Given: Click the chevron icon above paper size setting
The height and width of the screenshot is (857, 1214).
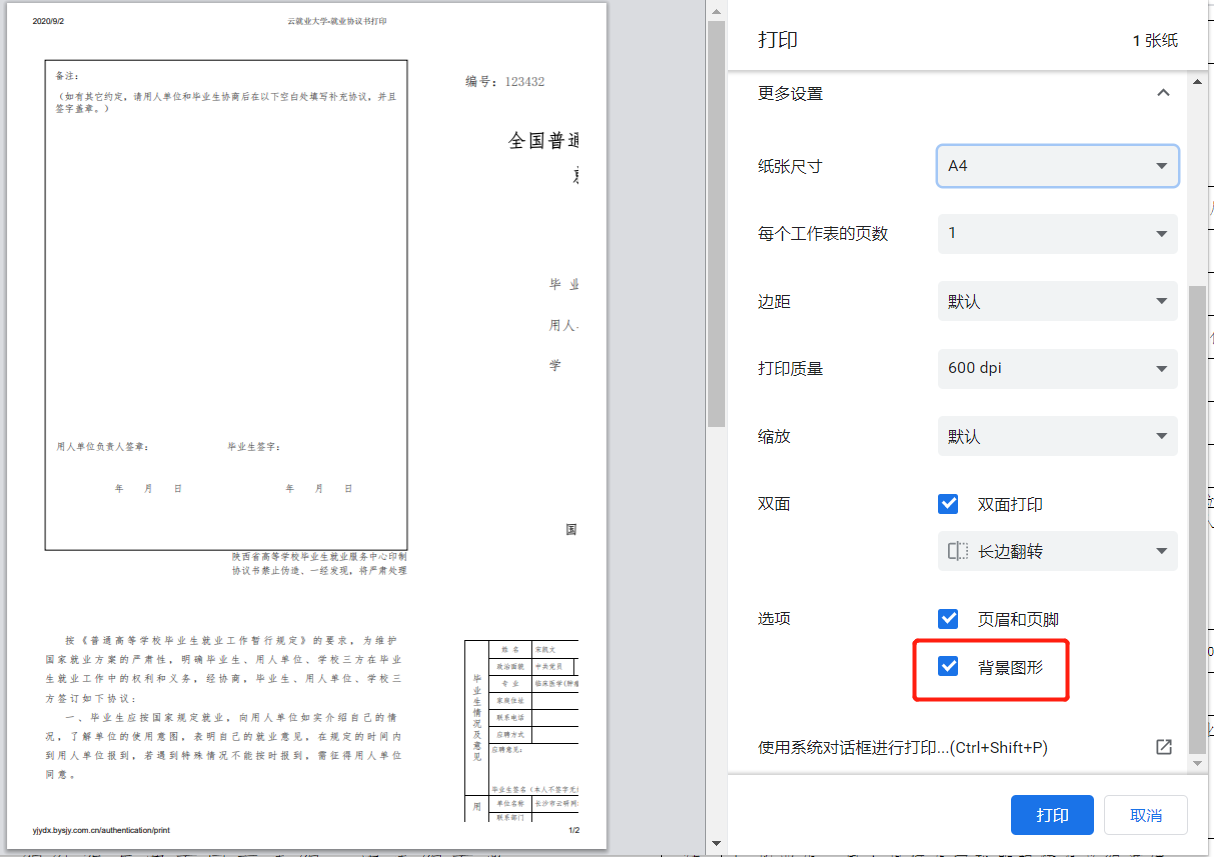Looking at the screenshot, I should click(1163, 92).
